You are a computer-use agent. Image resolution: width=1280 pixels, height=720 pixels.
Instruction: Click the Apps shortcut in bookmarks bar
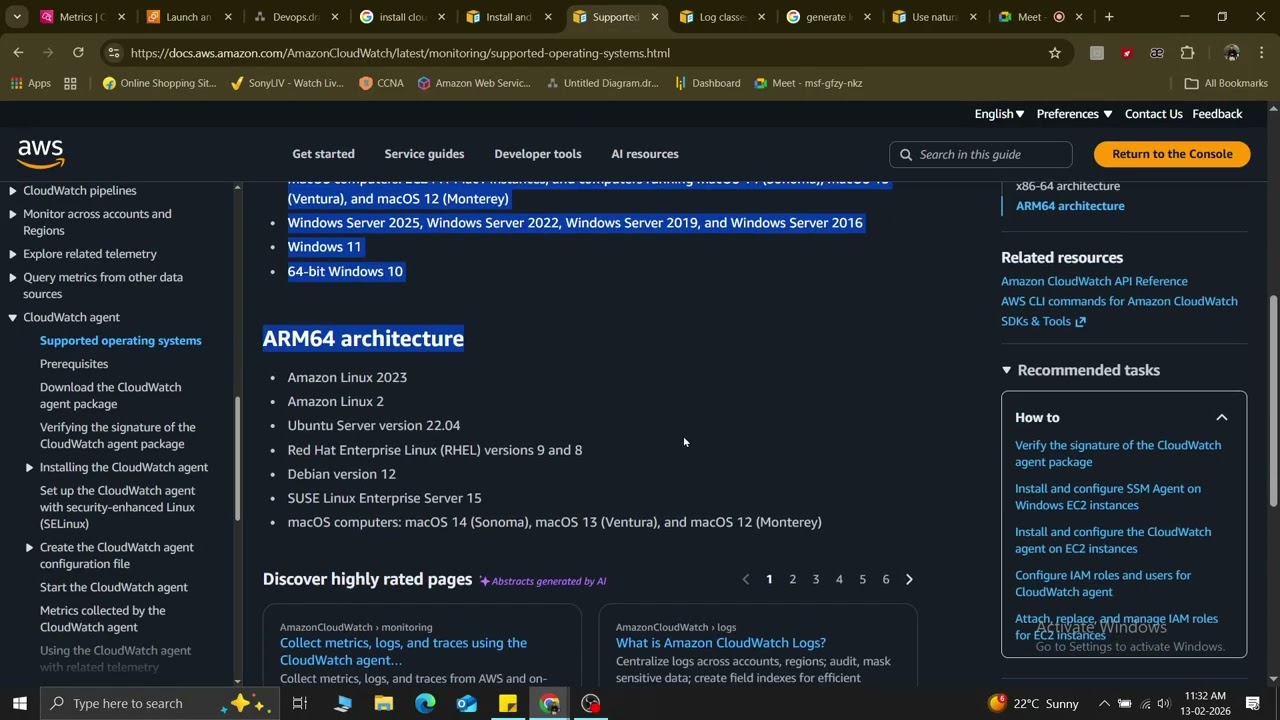31,83
